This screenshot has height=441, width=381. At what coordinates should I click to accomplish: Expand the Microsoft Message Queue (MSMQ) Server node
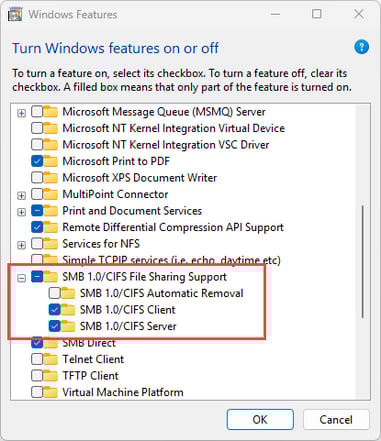(x=21, y=113)
